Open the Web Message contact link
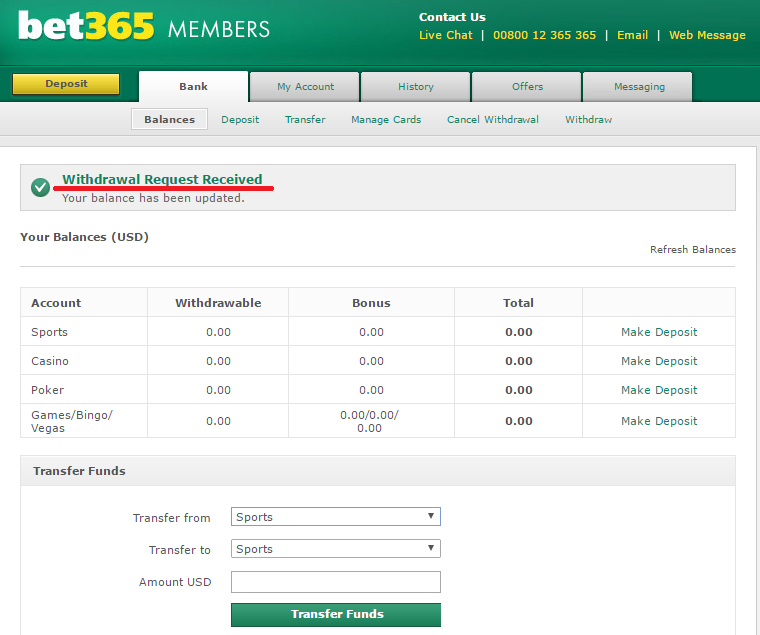The width and height of the screenshot is (760, 635). pos(707,35)
